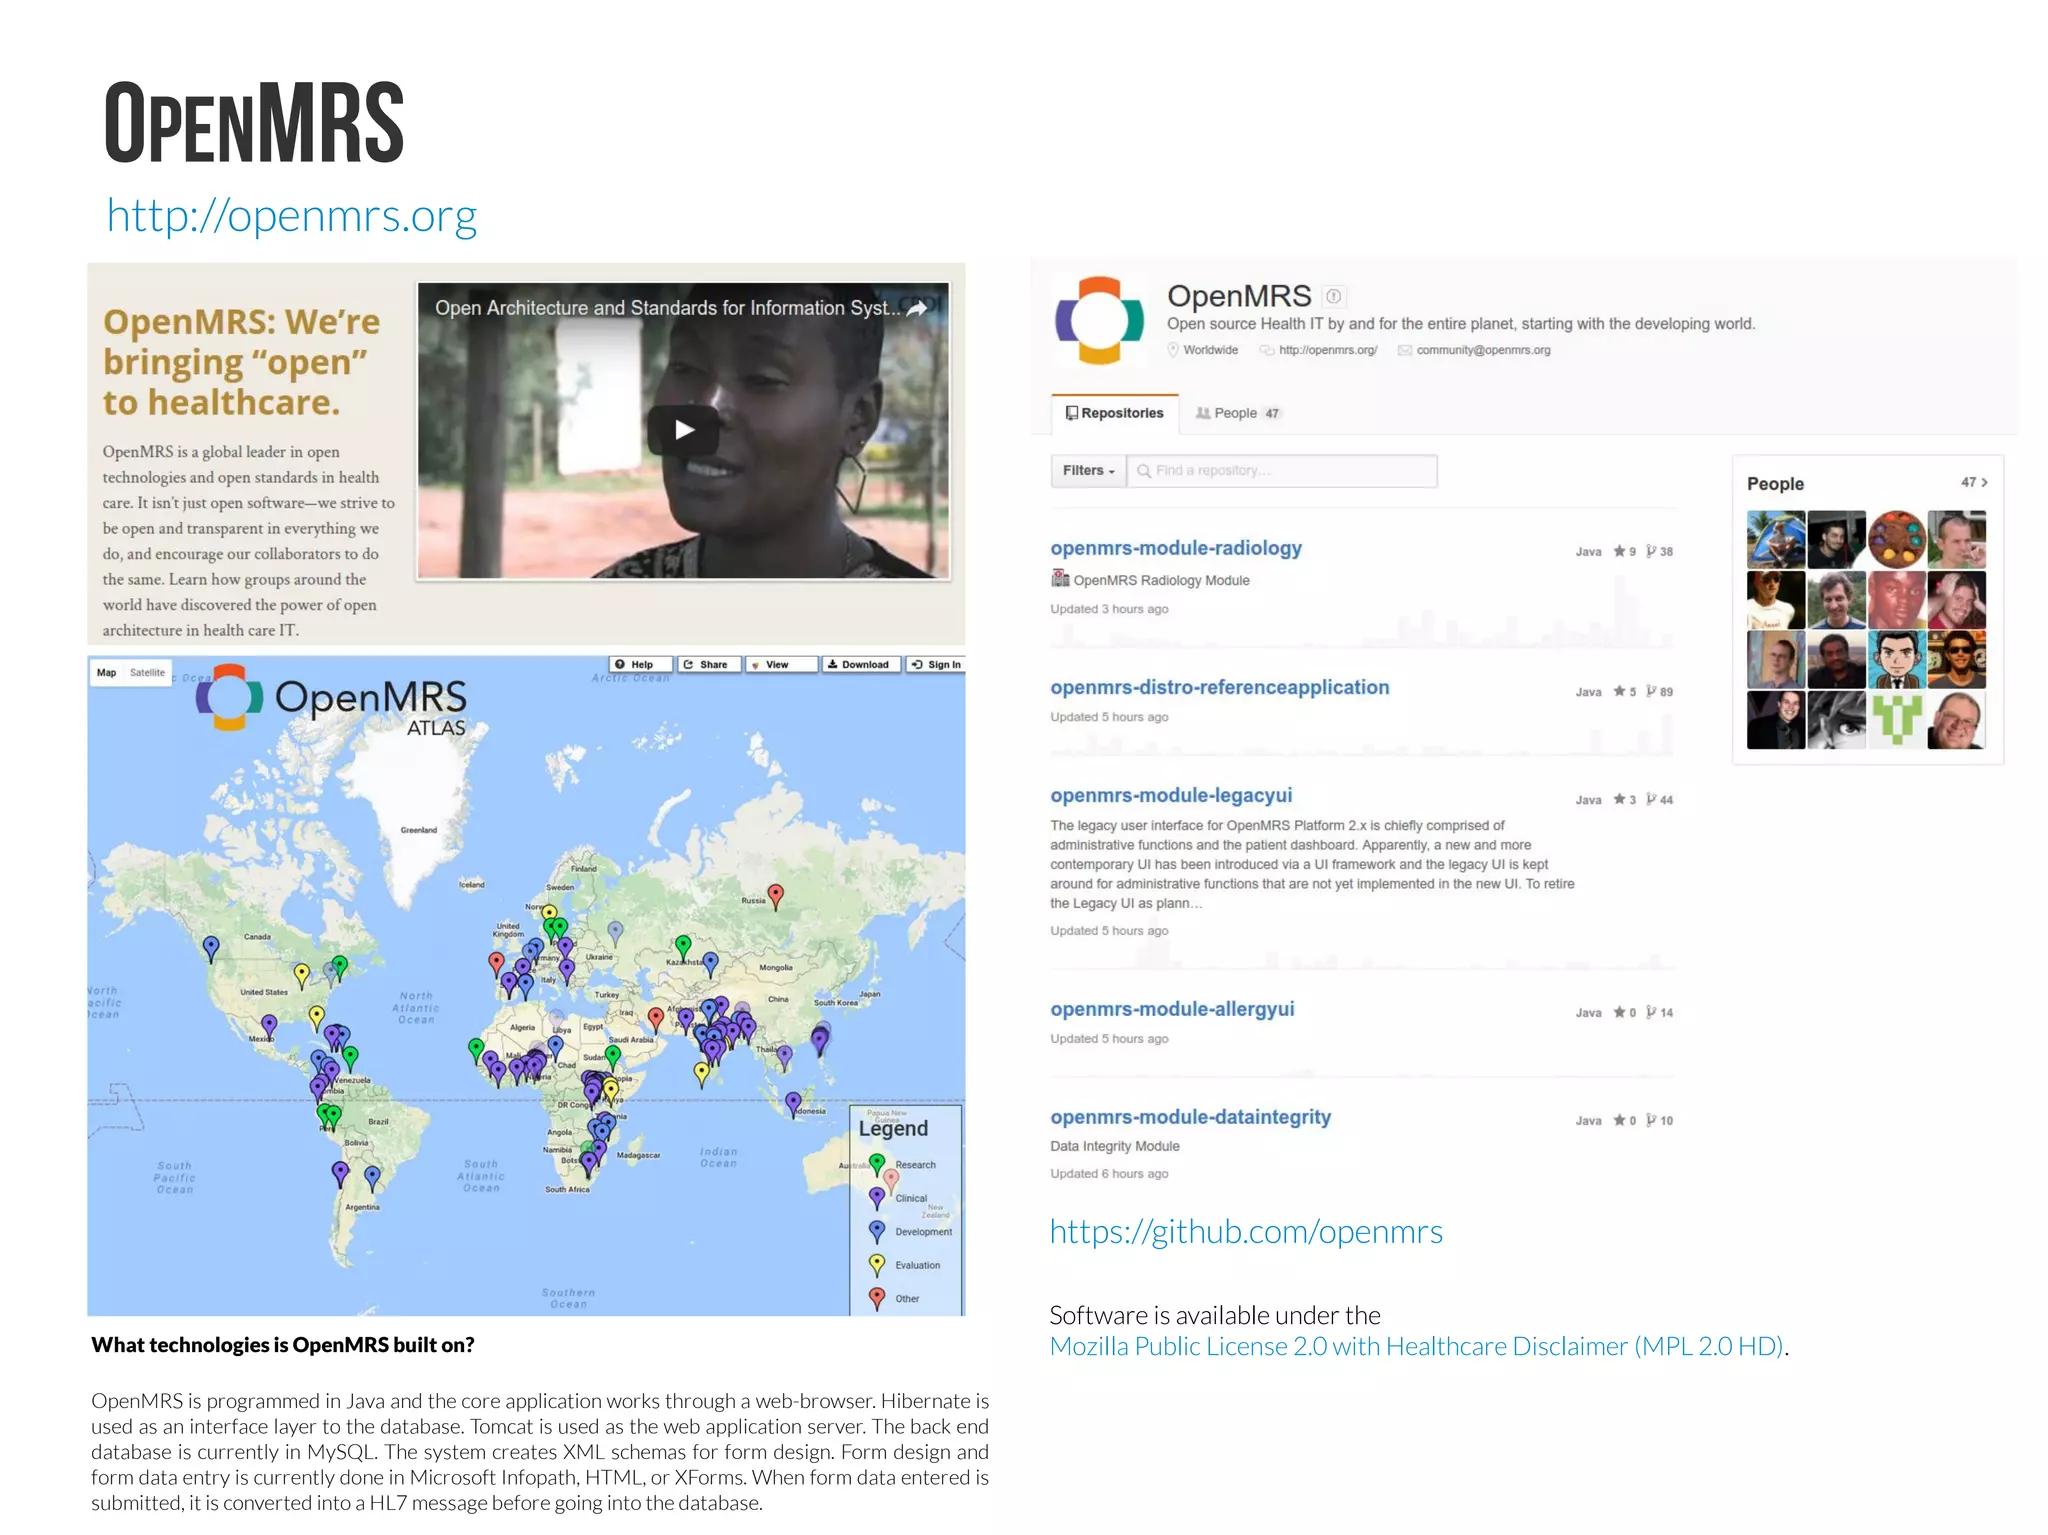Click the OpenMRS GitHub logo

coord(1099,320)
